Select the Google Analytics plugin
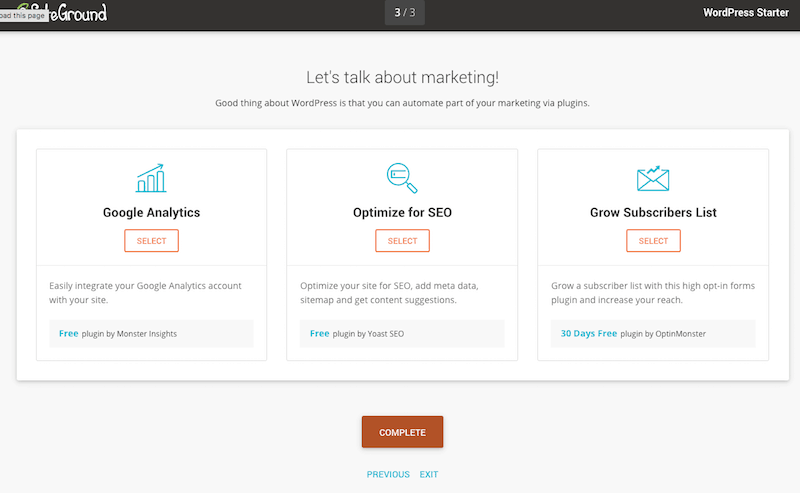 click(x=152, y=240)
